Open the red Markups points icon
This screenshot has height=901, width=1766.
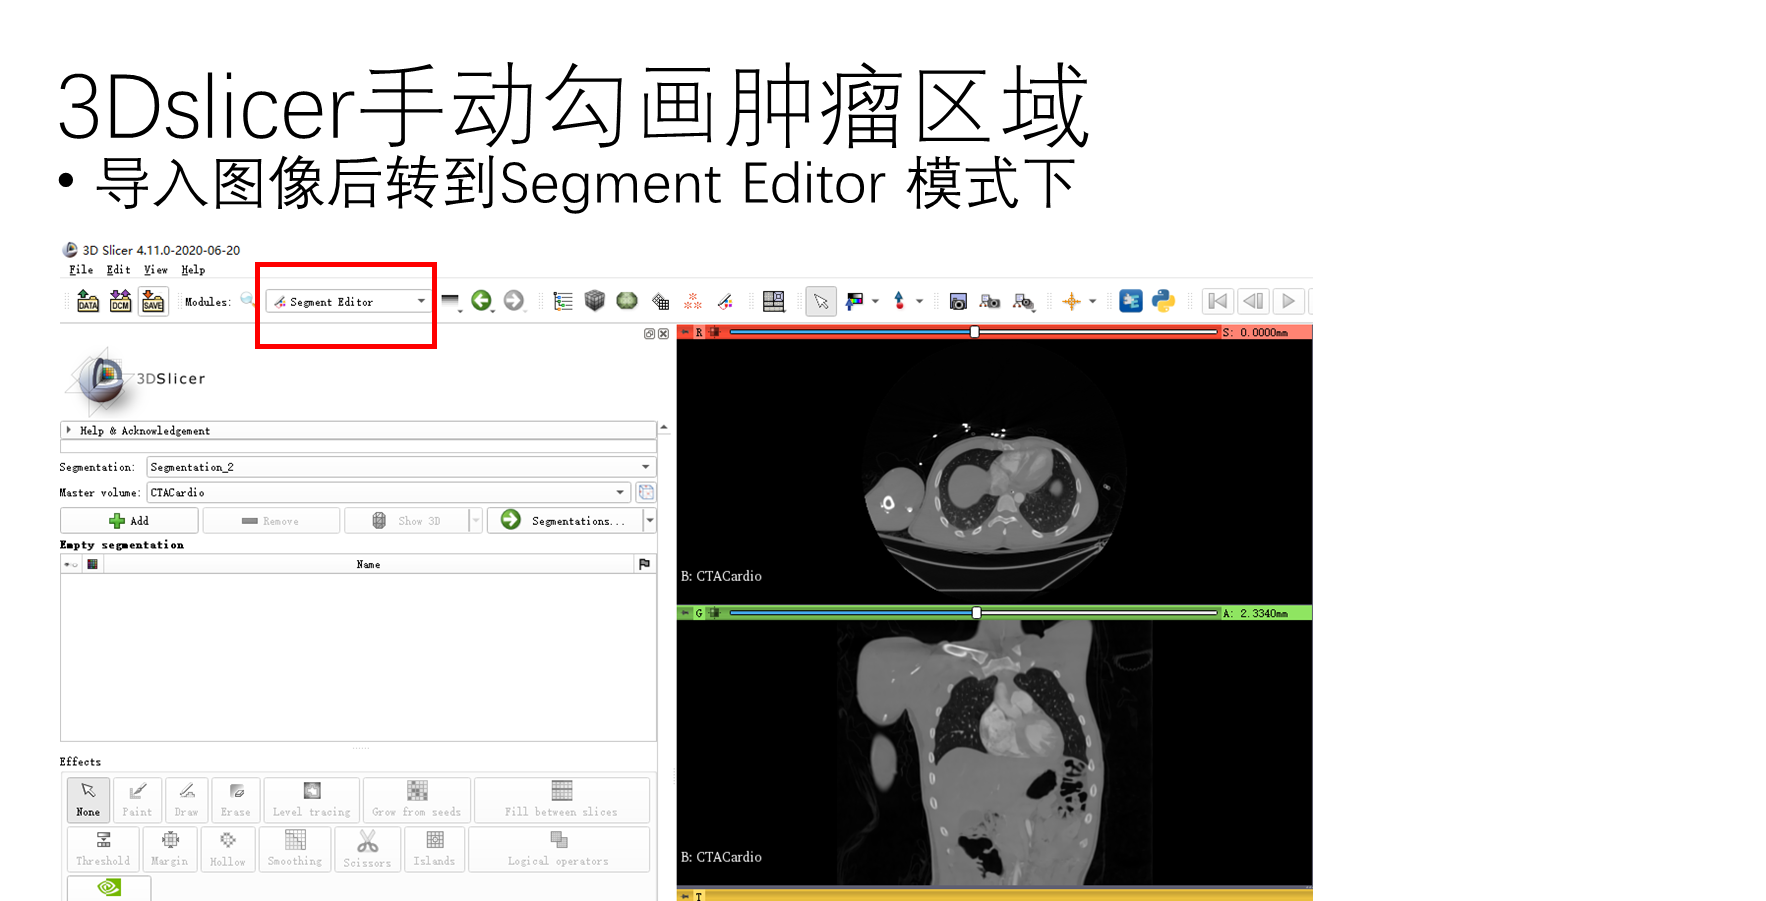(692, 301)
